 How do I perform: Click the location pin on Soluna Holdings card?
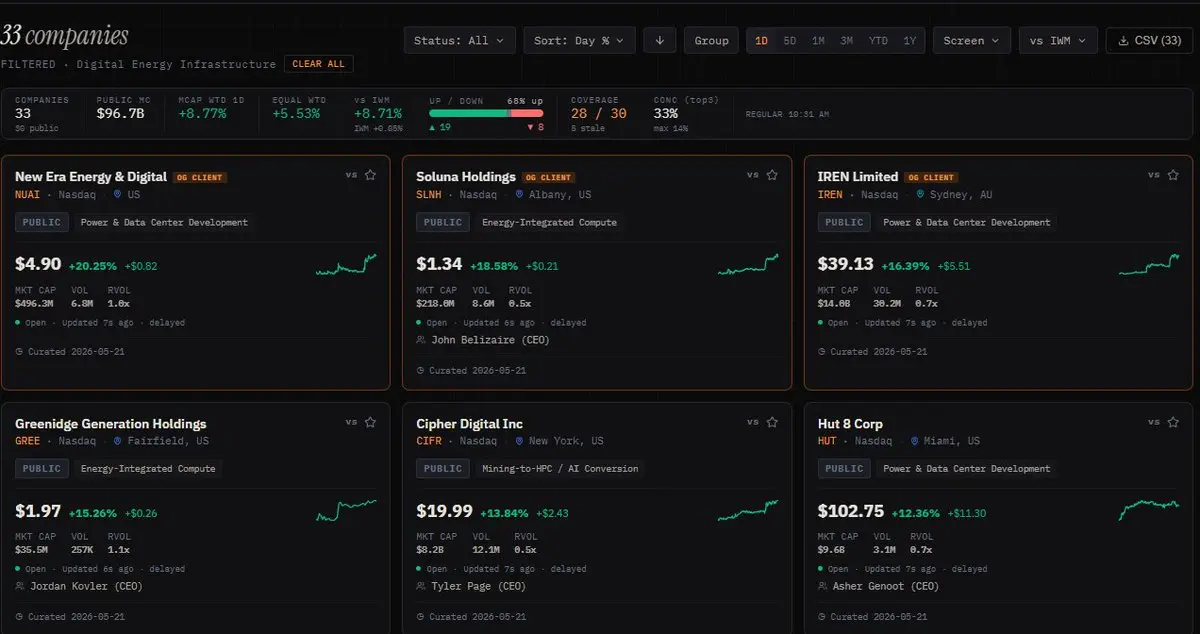tap(520, 195)
